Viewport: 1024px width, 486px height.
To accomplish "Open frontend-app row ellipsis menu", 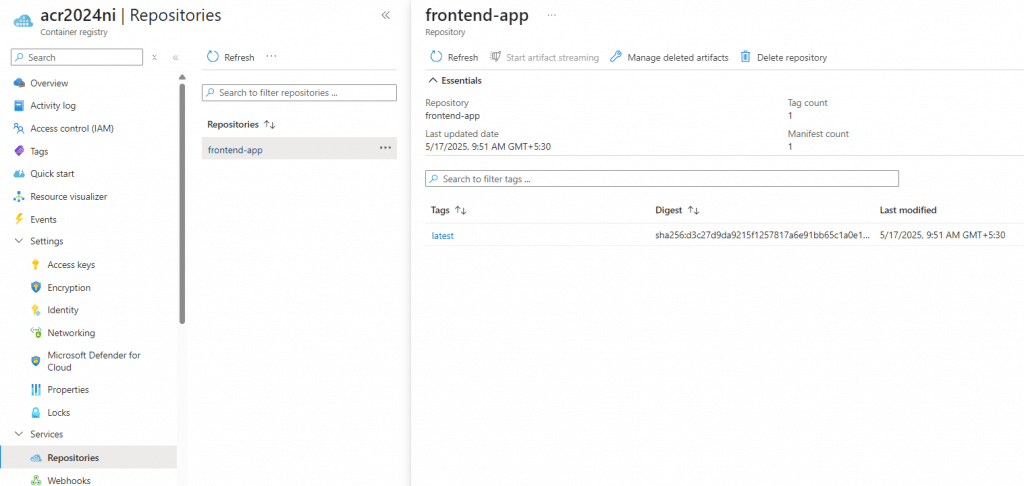I will 385,149.
